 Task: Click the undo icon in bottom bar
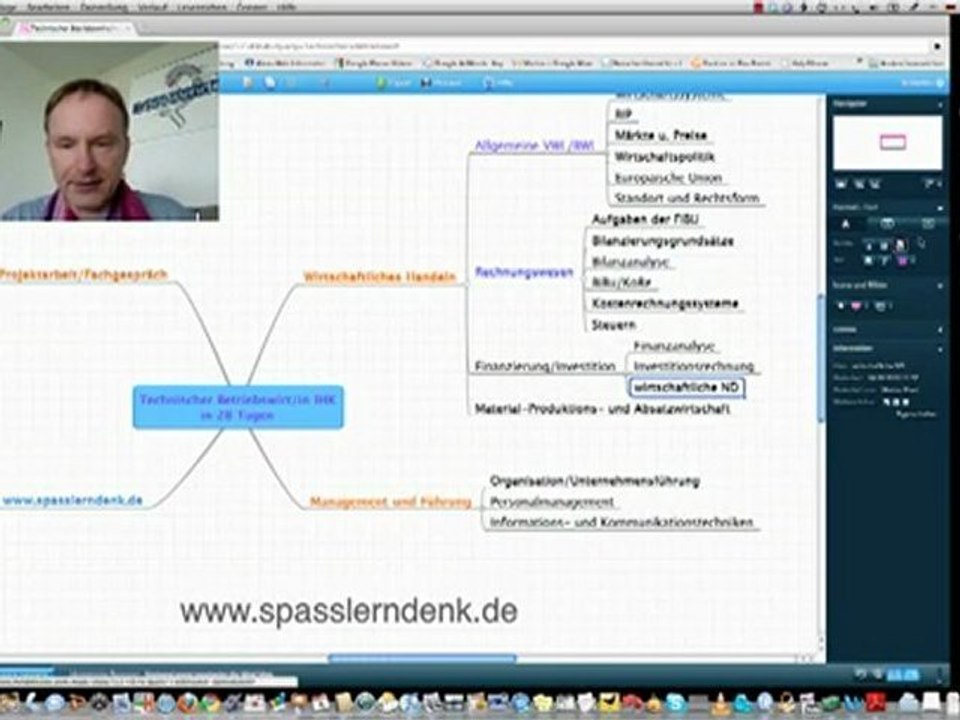point(861,674)
